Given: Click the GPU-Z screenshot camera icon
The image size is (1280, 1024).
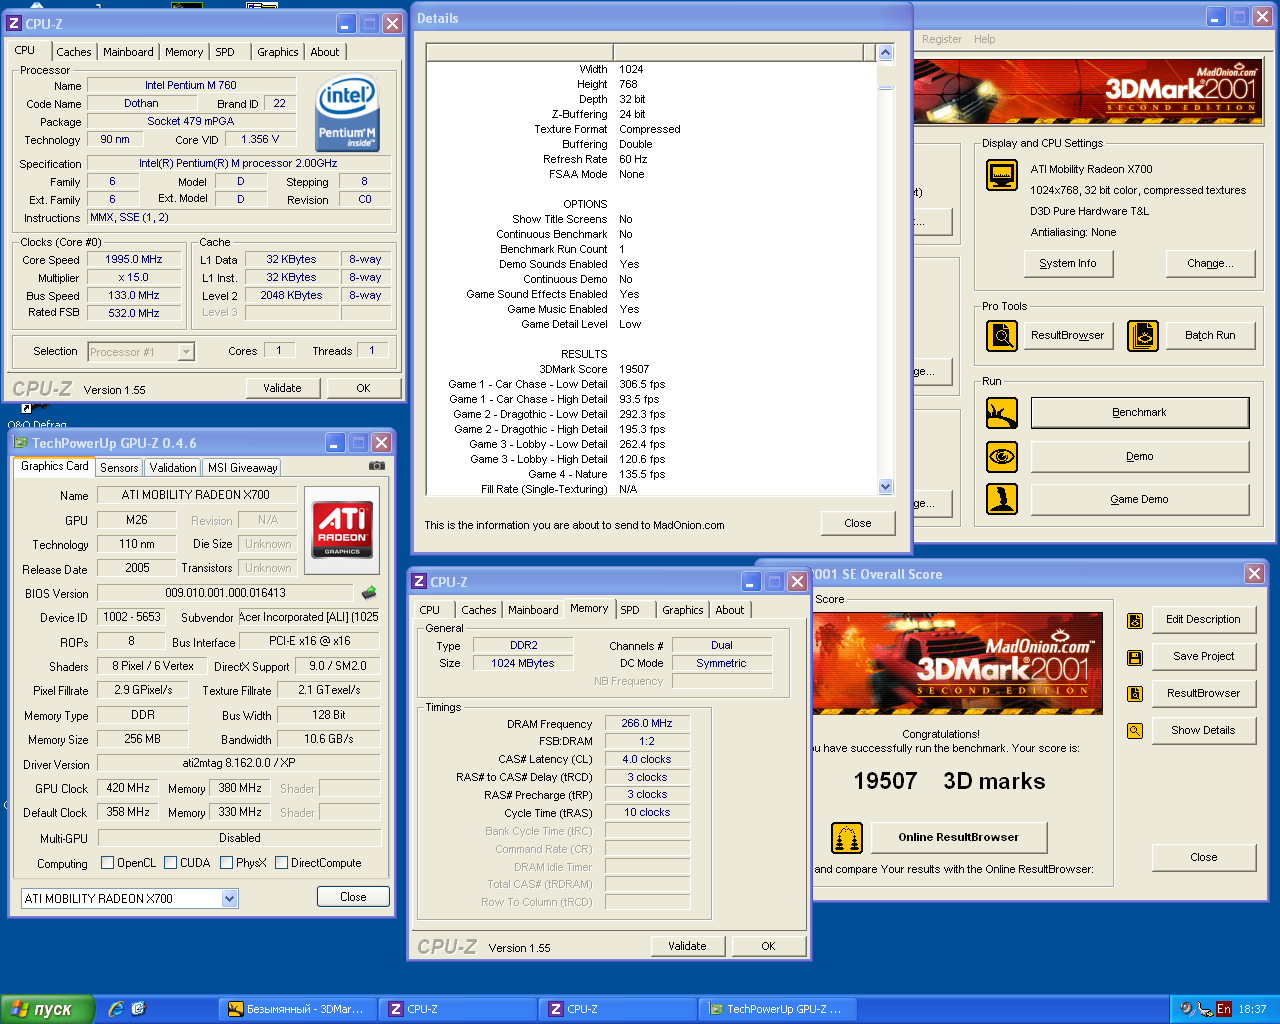Looking at the screenshot, I should point(376,466).
